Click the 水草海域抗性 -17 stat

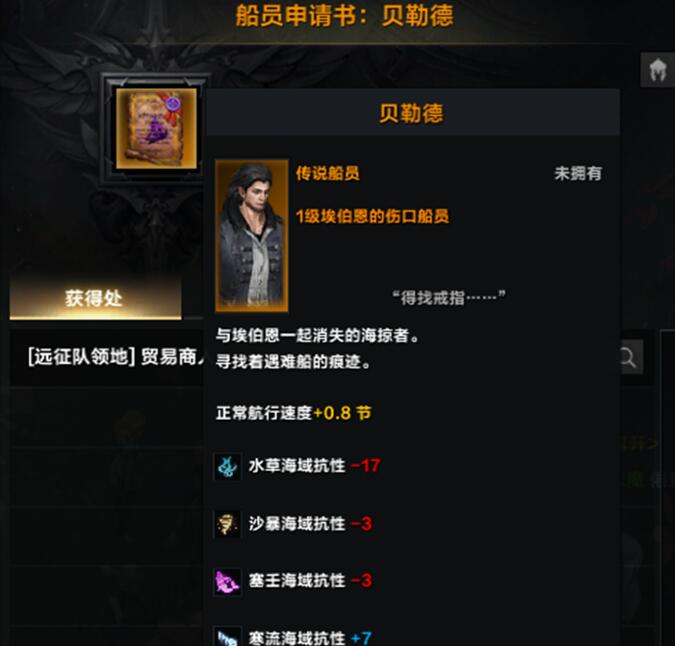pyautogui.click(x=314, y=466)
